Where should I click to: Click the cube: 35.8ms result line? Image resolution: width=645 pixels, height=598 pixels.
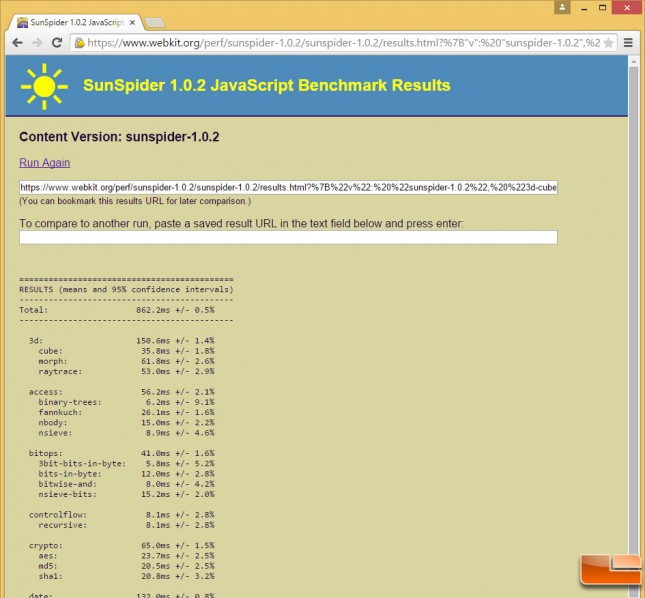[127, 351]
